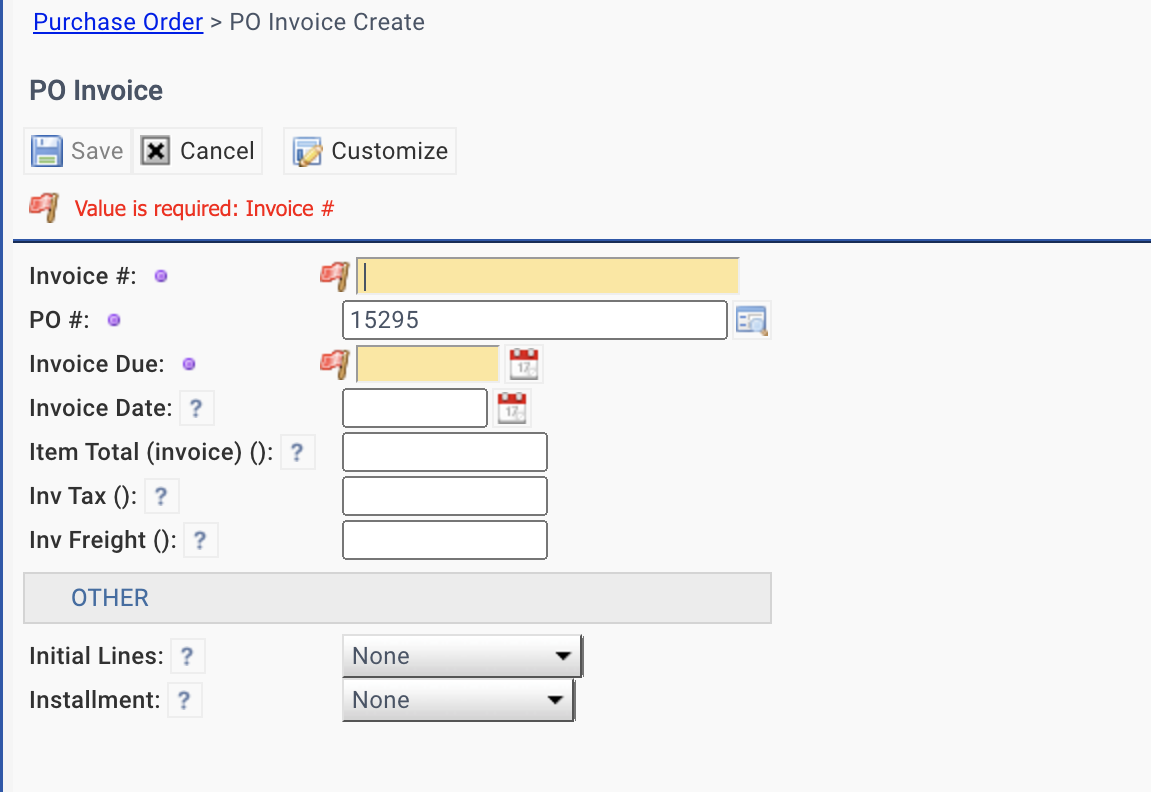Open calendar picker for Invoice Due
The image size is (1151, 792).
click(524, 364)
